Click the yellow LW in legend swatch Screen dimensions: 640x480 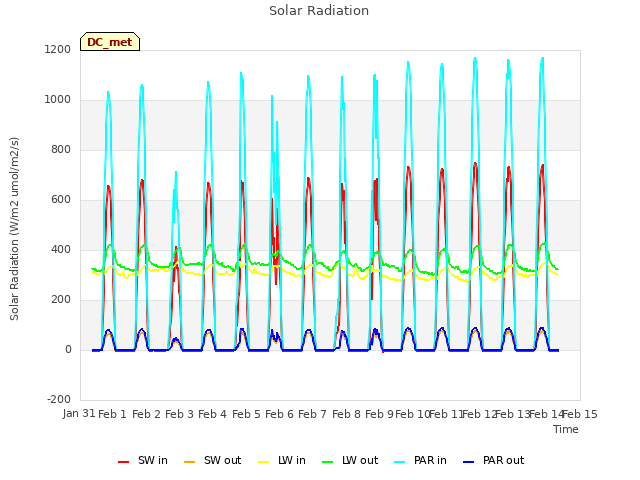coord(264,462)
